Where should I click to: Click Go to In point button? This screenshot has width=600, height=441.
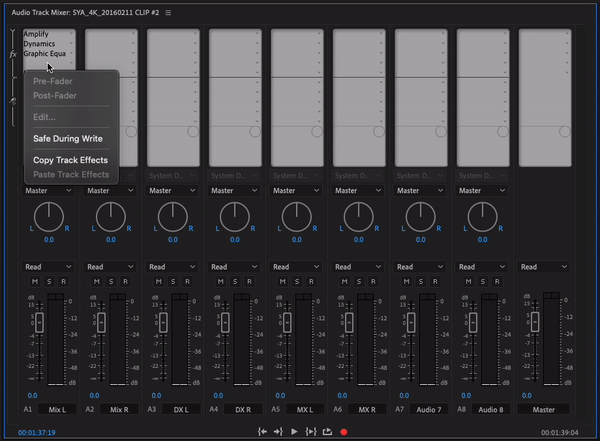[x=262, y=432]
